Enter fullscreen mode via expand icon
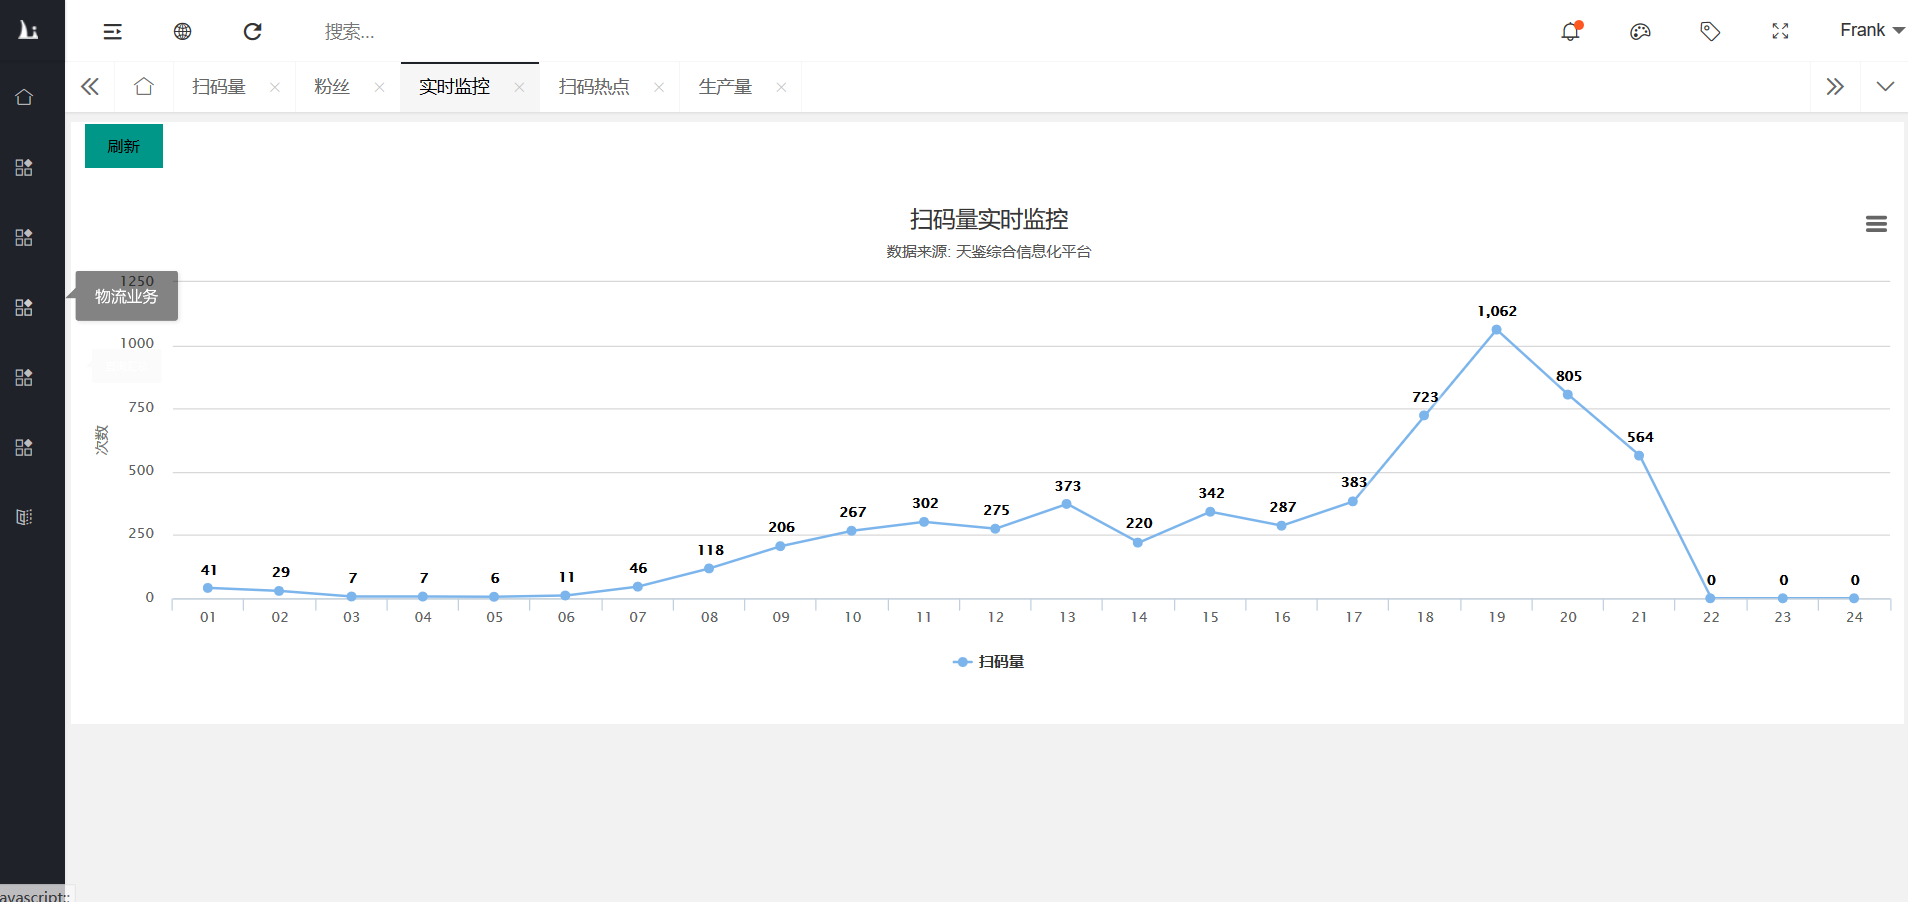 pos(1780,32)
